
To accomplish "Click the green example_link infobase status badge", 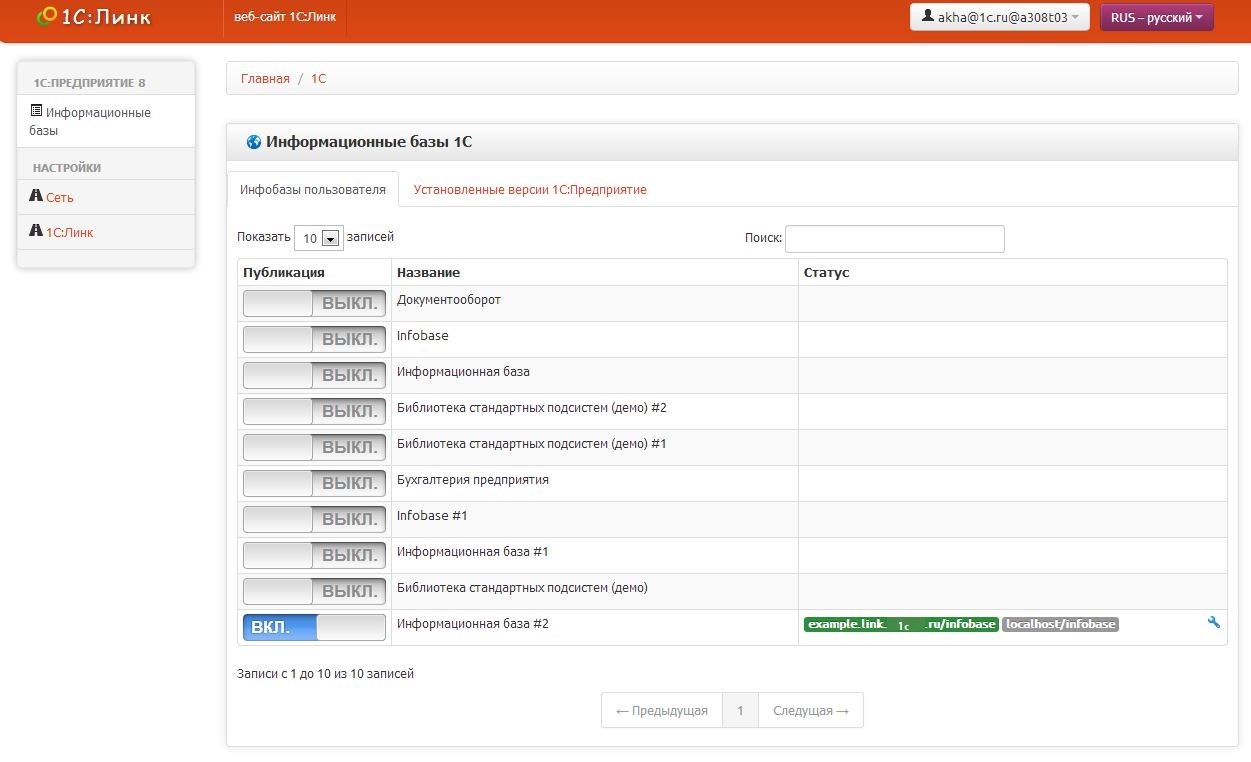I will coord(901,624).
